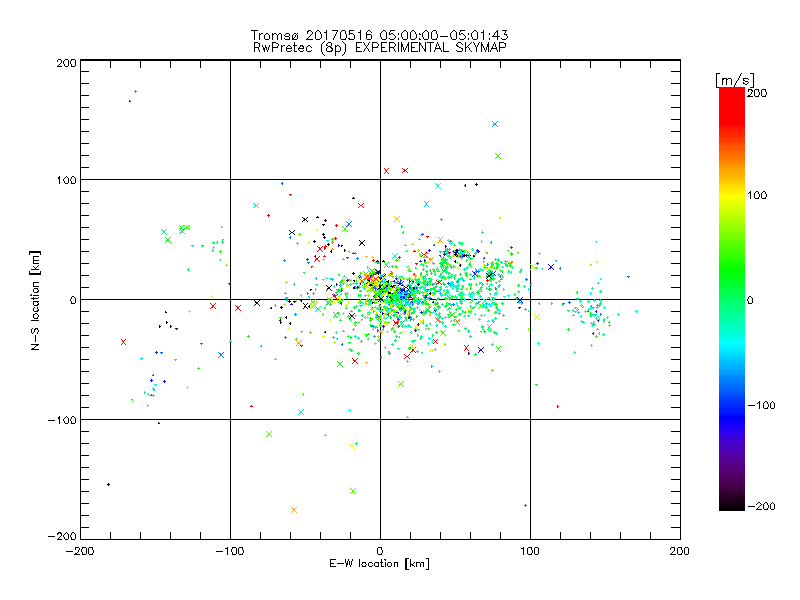Click the colorbar tick label '-200'
Image resolution: width=800 pixels, height=600 pixels.
coord(761,506)
